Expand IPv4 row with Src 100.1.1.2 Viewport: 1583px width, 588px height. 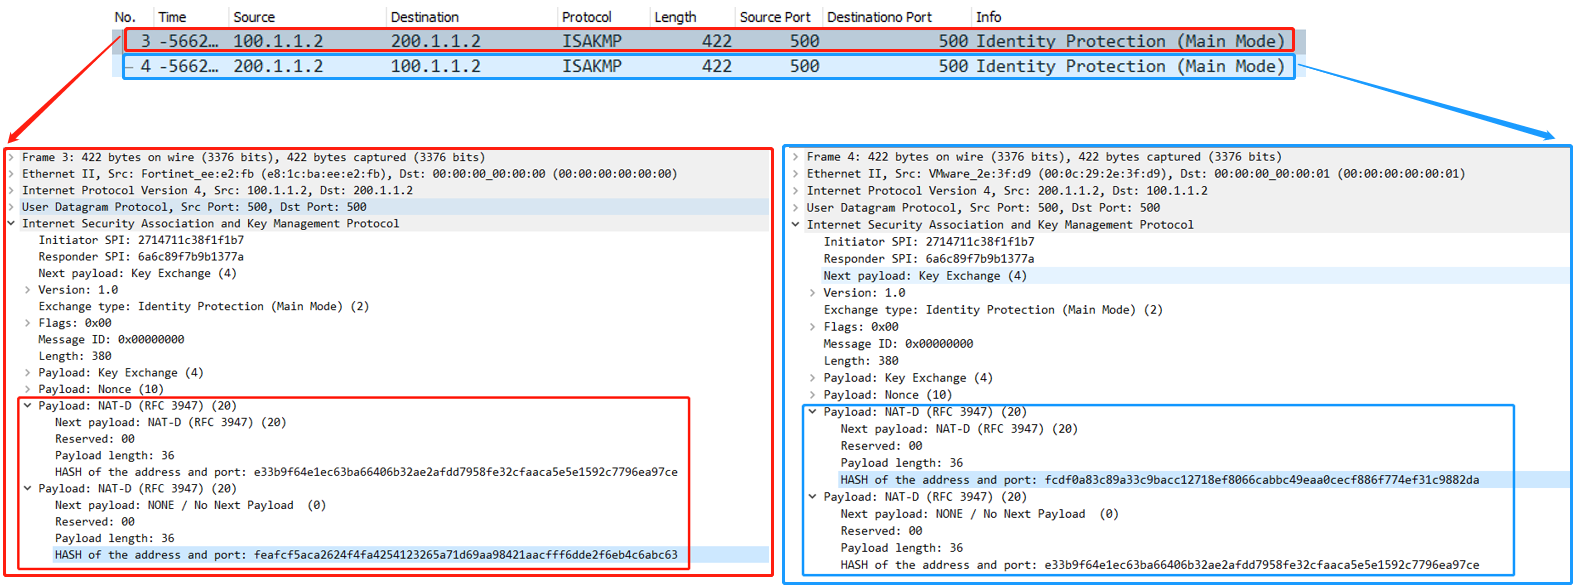12,190
